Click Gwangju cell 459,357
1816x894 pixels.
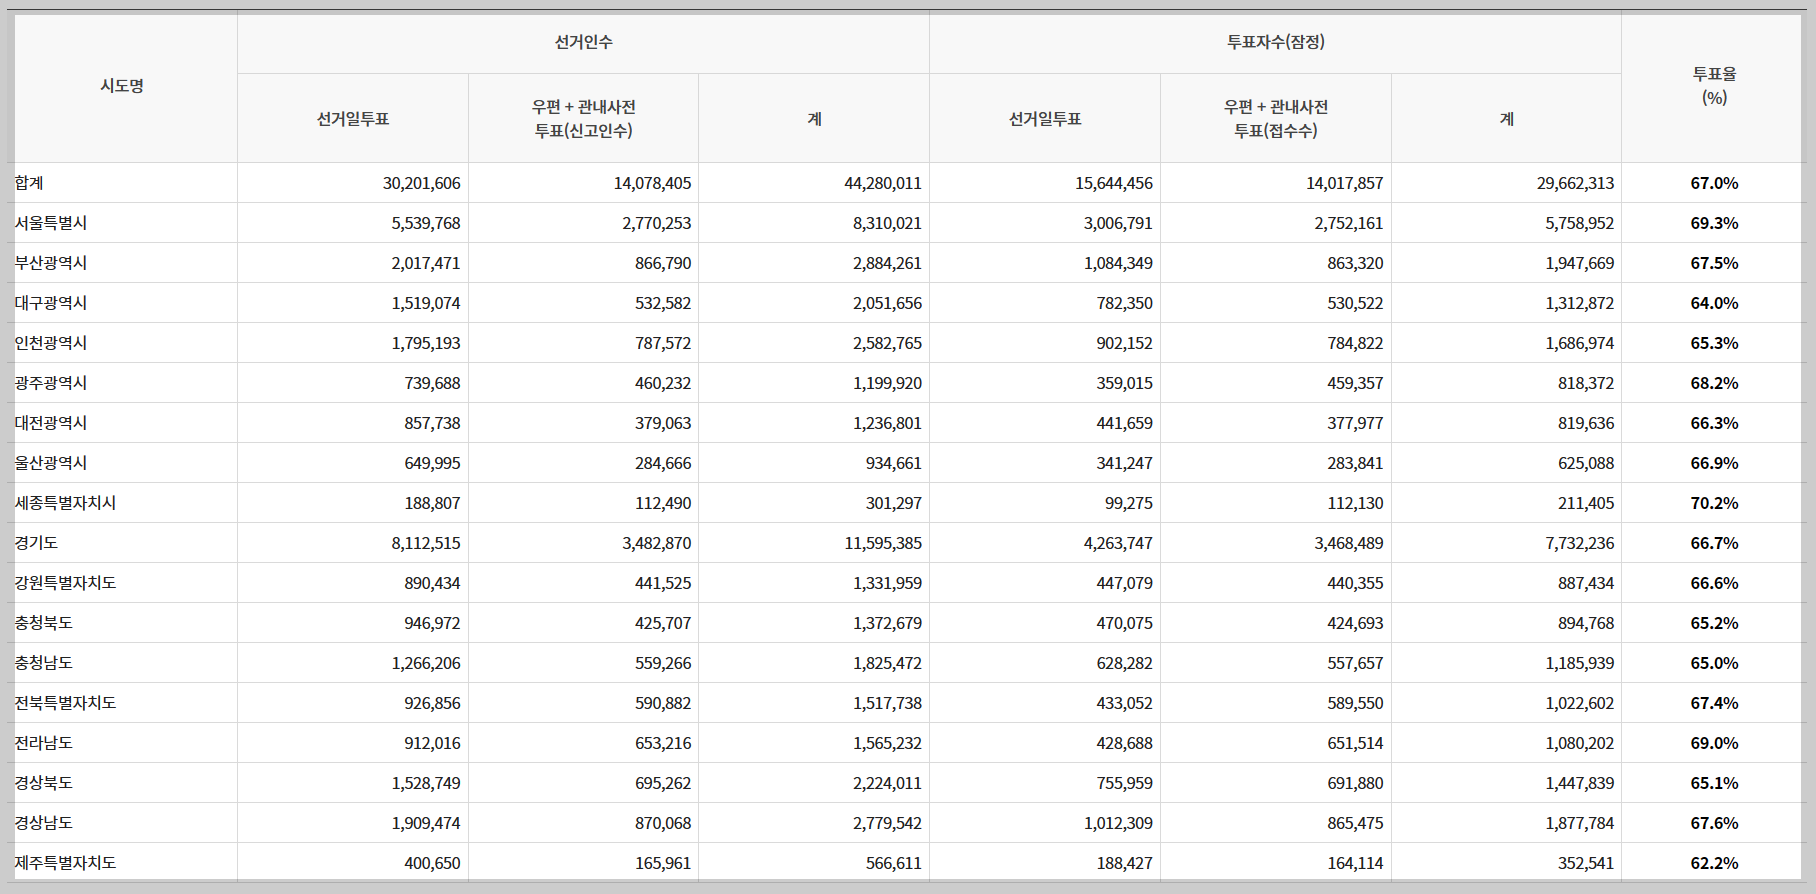tap(1355, 383)
